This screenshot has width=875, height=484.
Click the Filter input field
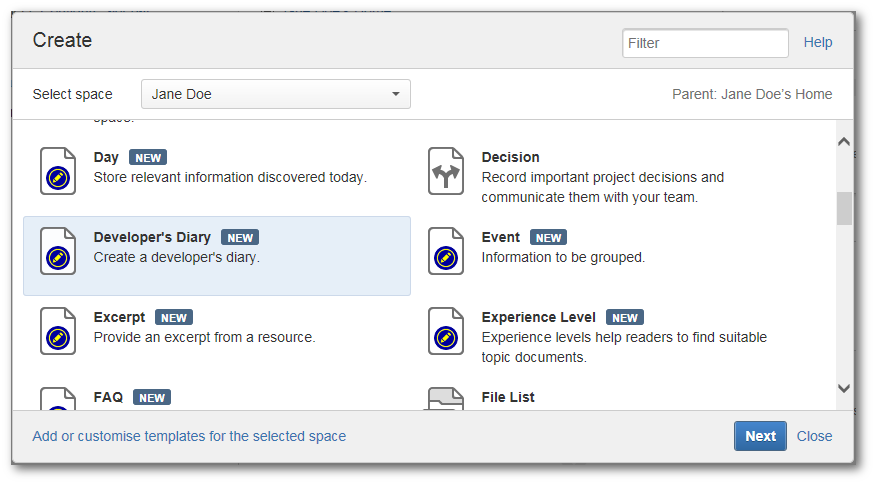click(705, 43)
